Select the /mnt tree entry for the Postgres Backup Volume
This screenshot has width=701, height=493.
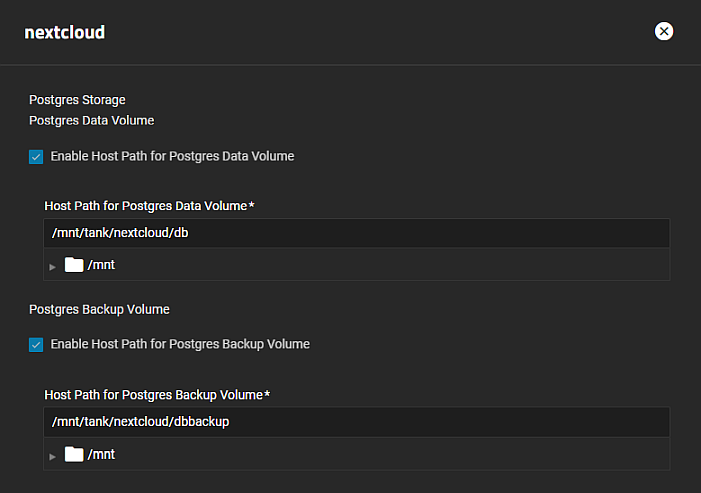[101, 454]
